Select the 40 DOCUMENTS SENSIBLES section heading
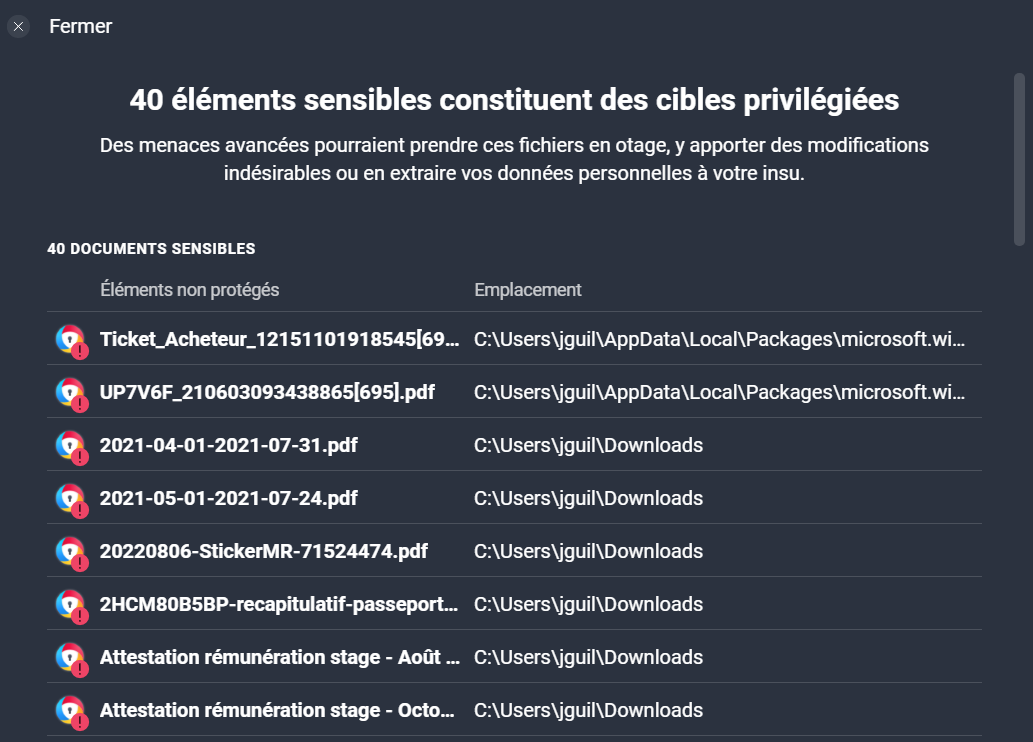 [151, 248]
